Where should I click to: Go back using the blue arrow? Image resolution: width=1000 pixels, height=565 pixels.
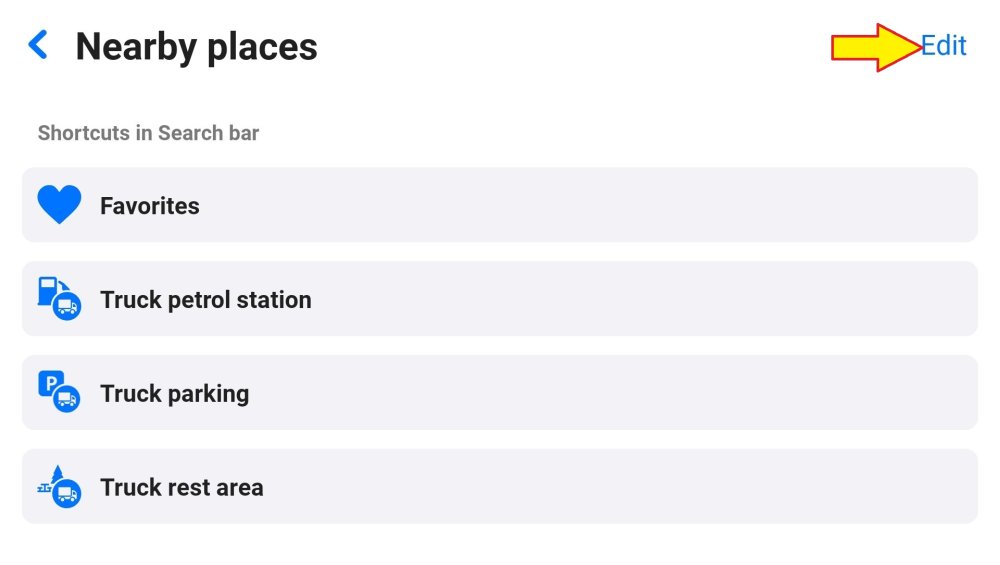(x=38, y=45)
